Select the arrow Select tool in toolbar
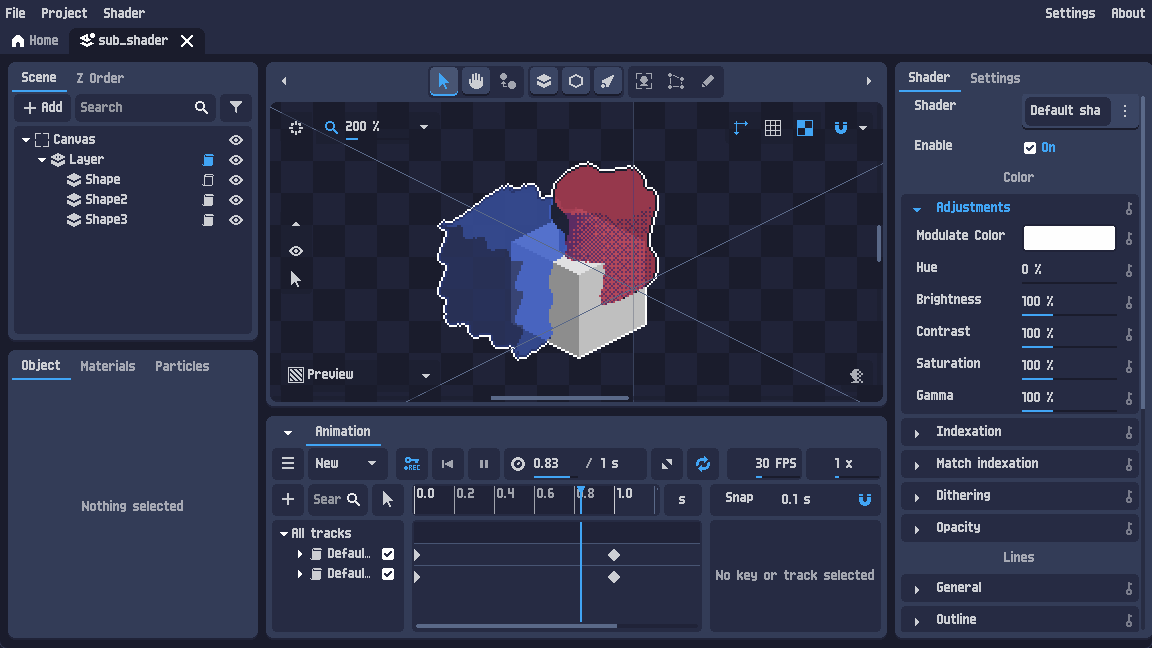This screenshot has width=1152, height=648. click(443, 81)
